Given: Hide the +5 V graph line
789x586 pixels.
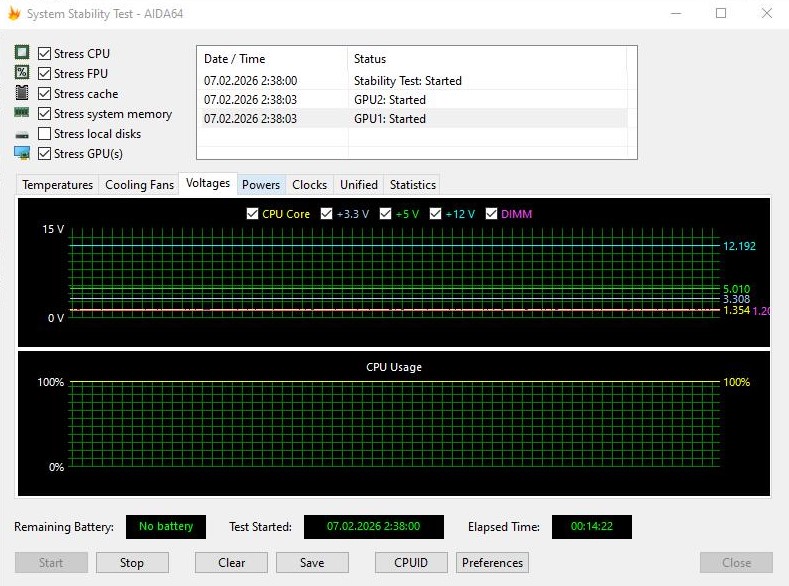Looking at the screenshot, I should pyautogui.click(x=385, y=214).
